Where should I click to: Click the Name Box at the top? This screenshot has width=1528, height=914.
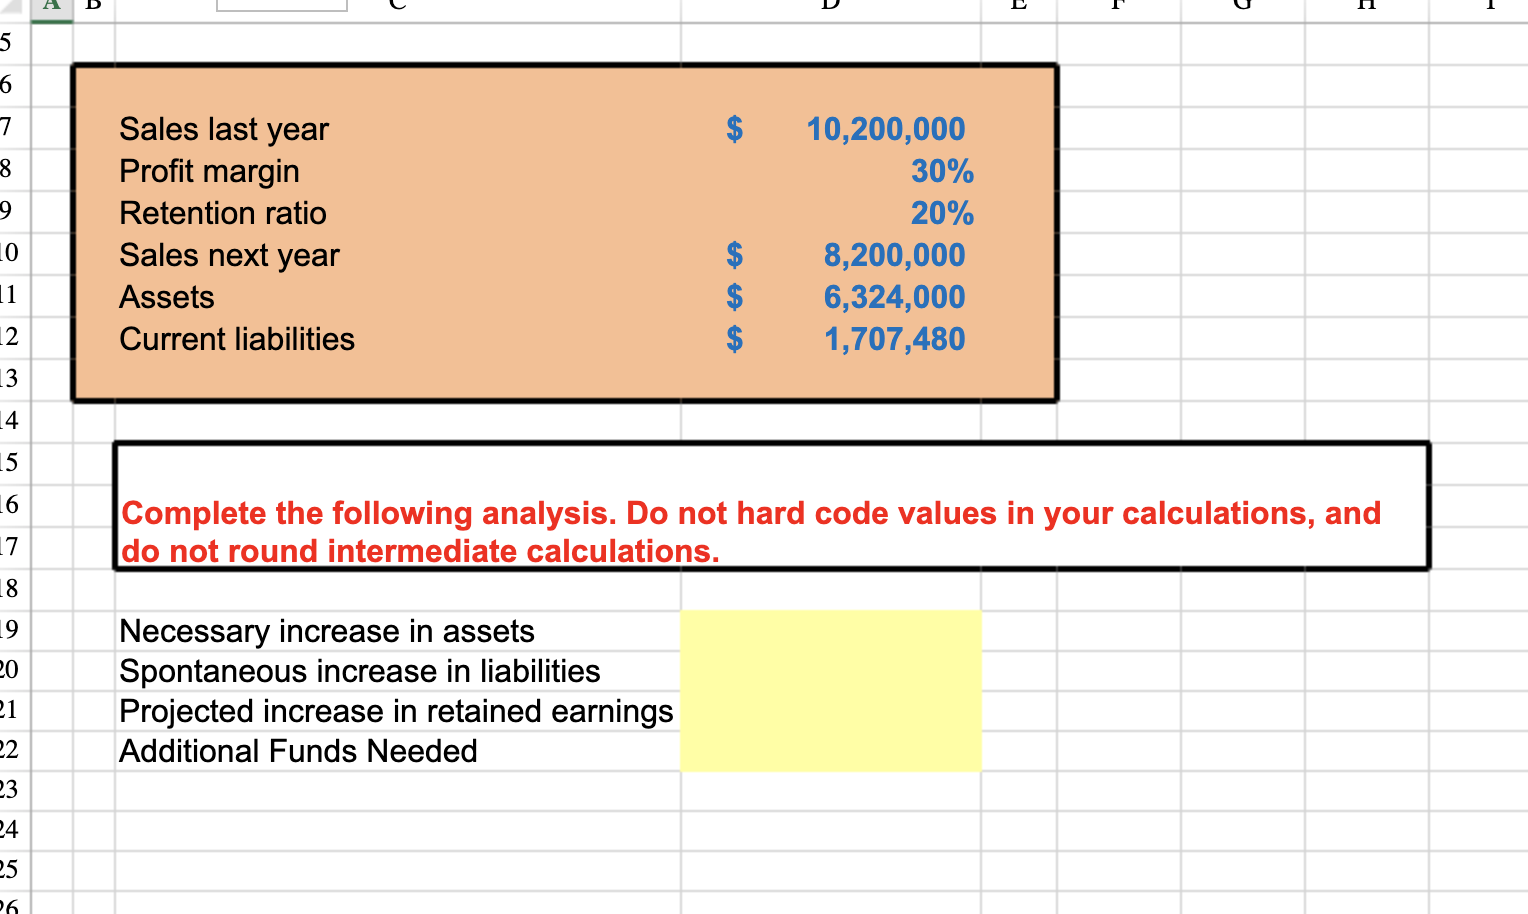[280, 3]
